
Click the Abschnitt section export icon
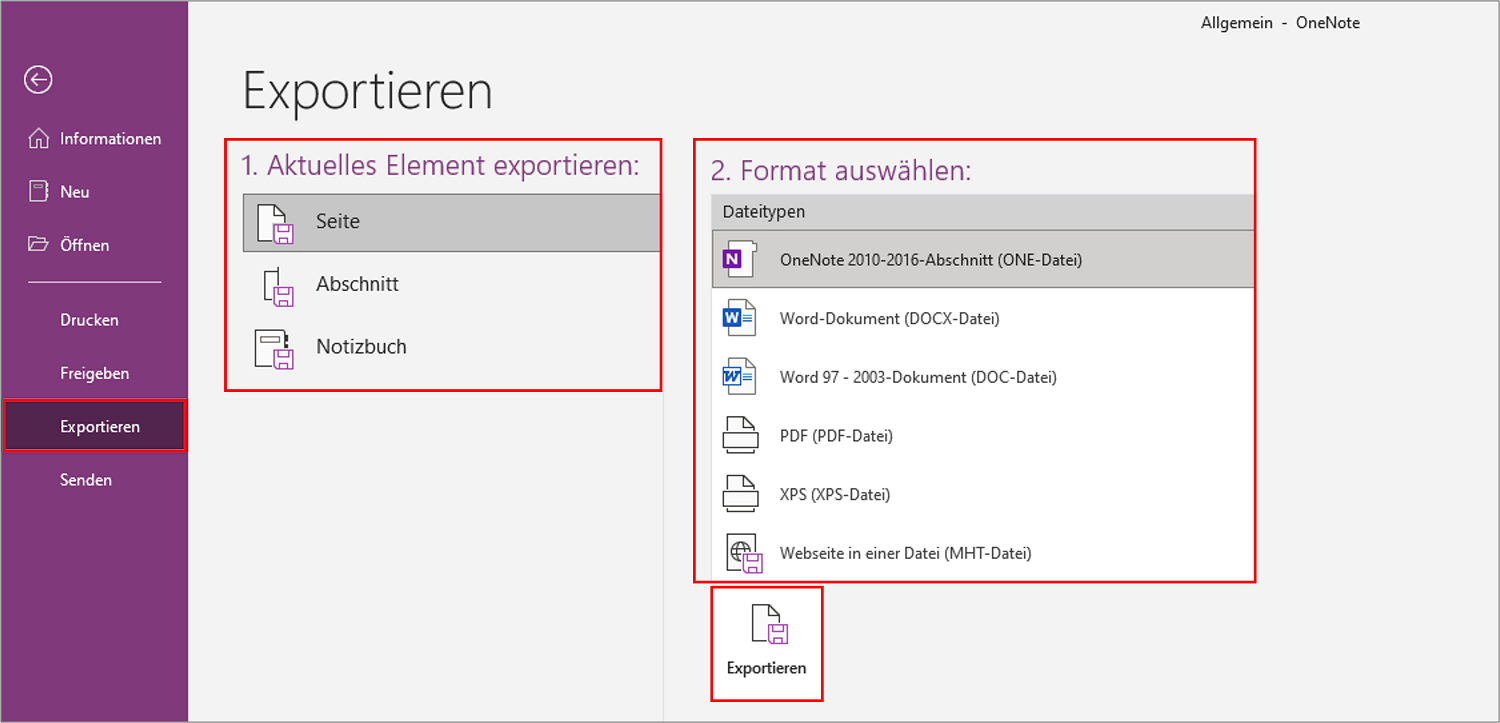pos(278,286)
